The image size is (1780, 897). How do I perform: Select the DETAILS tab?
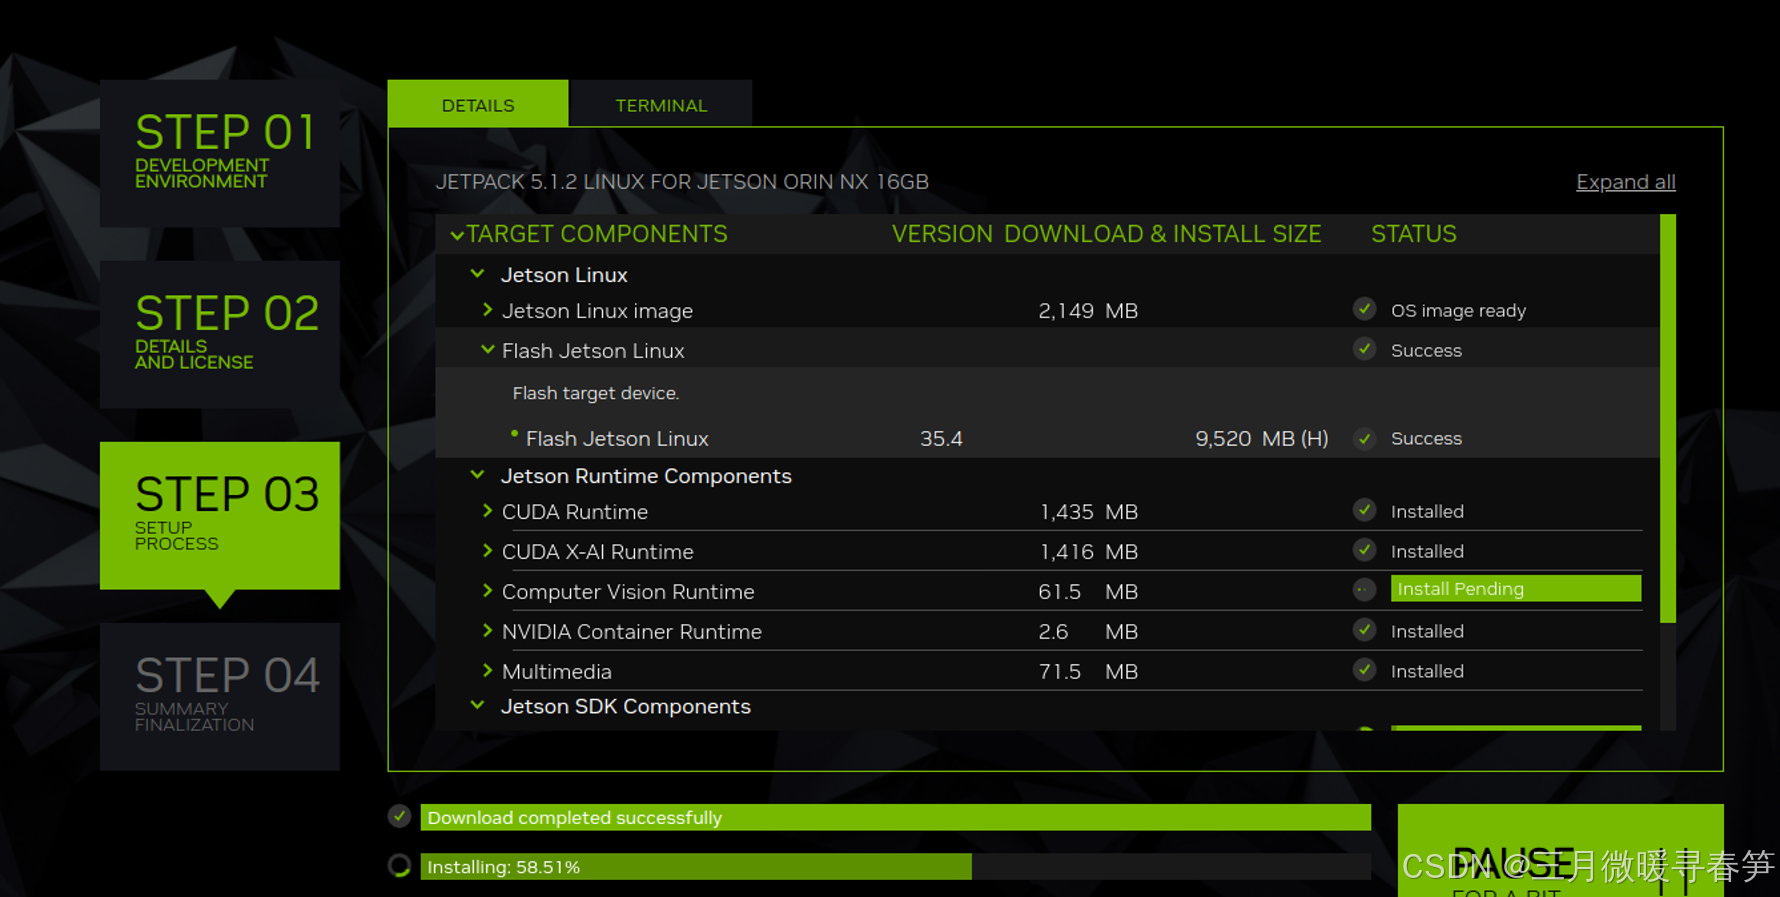(x=478, y=104)
